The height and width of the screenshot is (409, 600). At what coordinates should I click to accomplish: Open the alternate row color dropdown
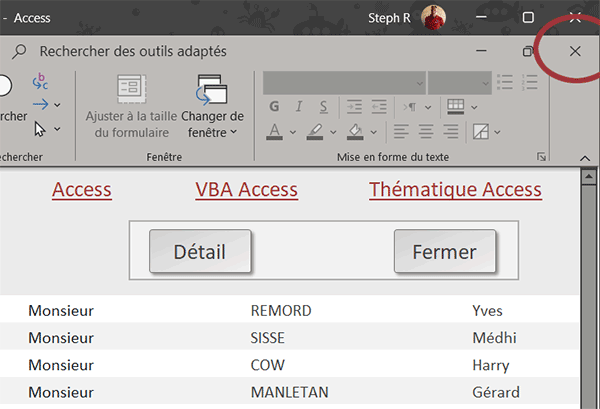point(497,132)
